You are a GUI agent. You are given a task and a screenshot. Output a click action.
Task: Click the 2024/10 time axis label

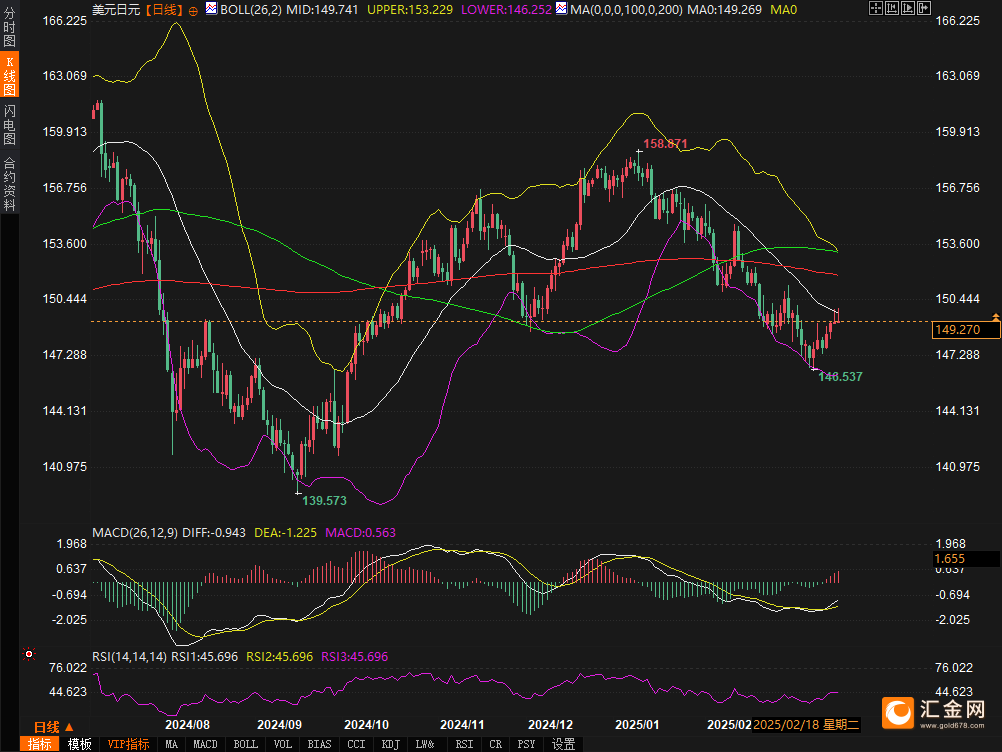coord(366,725)
